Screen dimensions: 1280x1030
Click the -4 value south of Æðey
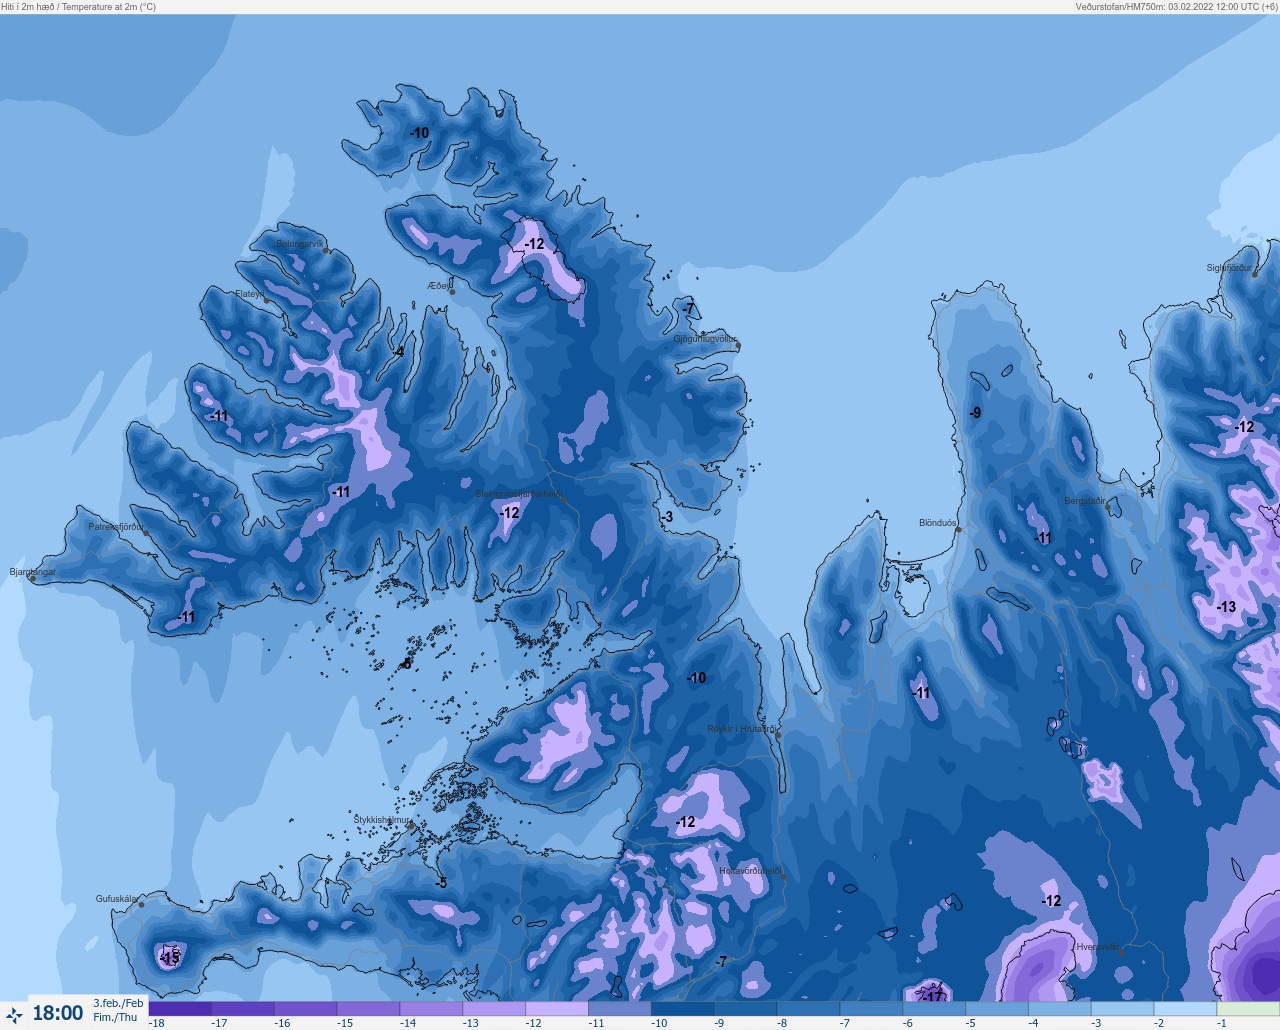pyautogui.click(x=399, y=352)
